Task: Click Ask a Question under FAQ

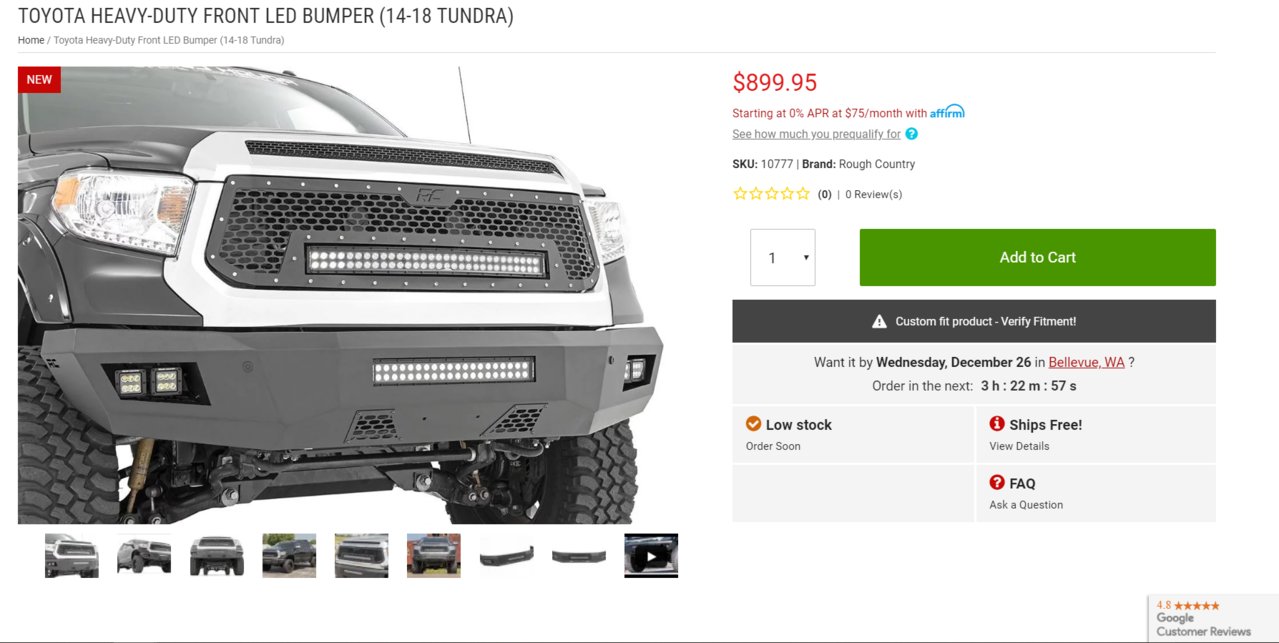Action: pyautogui.click(x=1026, y=505)
